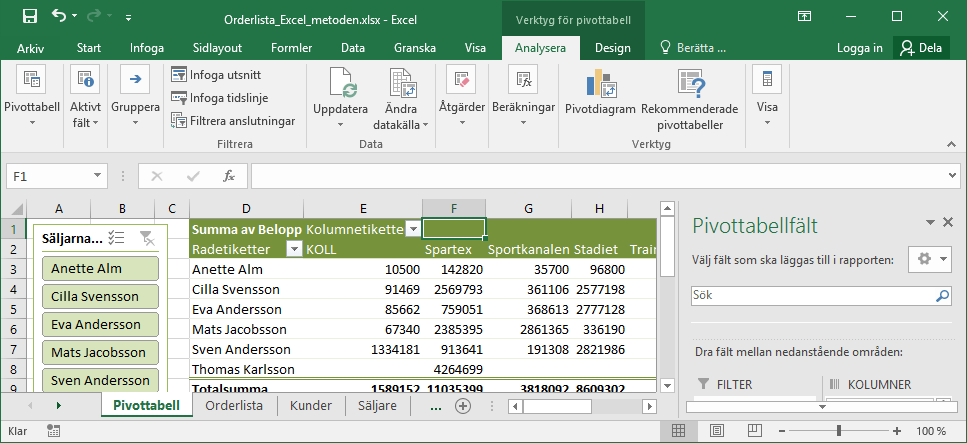Viewport: 967px width, 443px height.
Task: Open the Visa ribbon tab
Action: 475,48
